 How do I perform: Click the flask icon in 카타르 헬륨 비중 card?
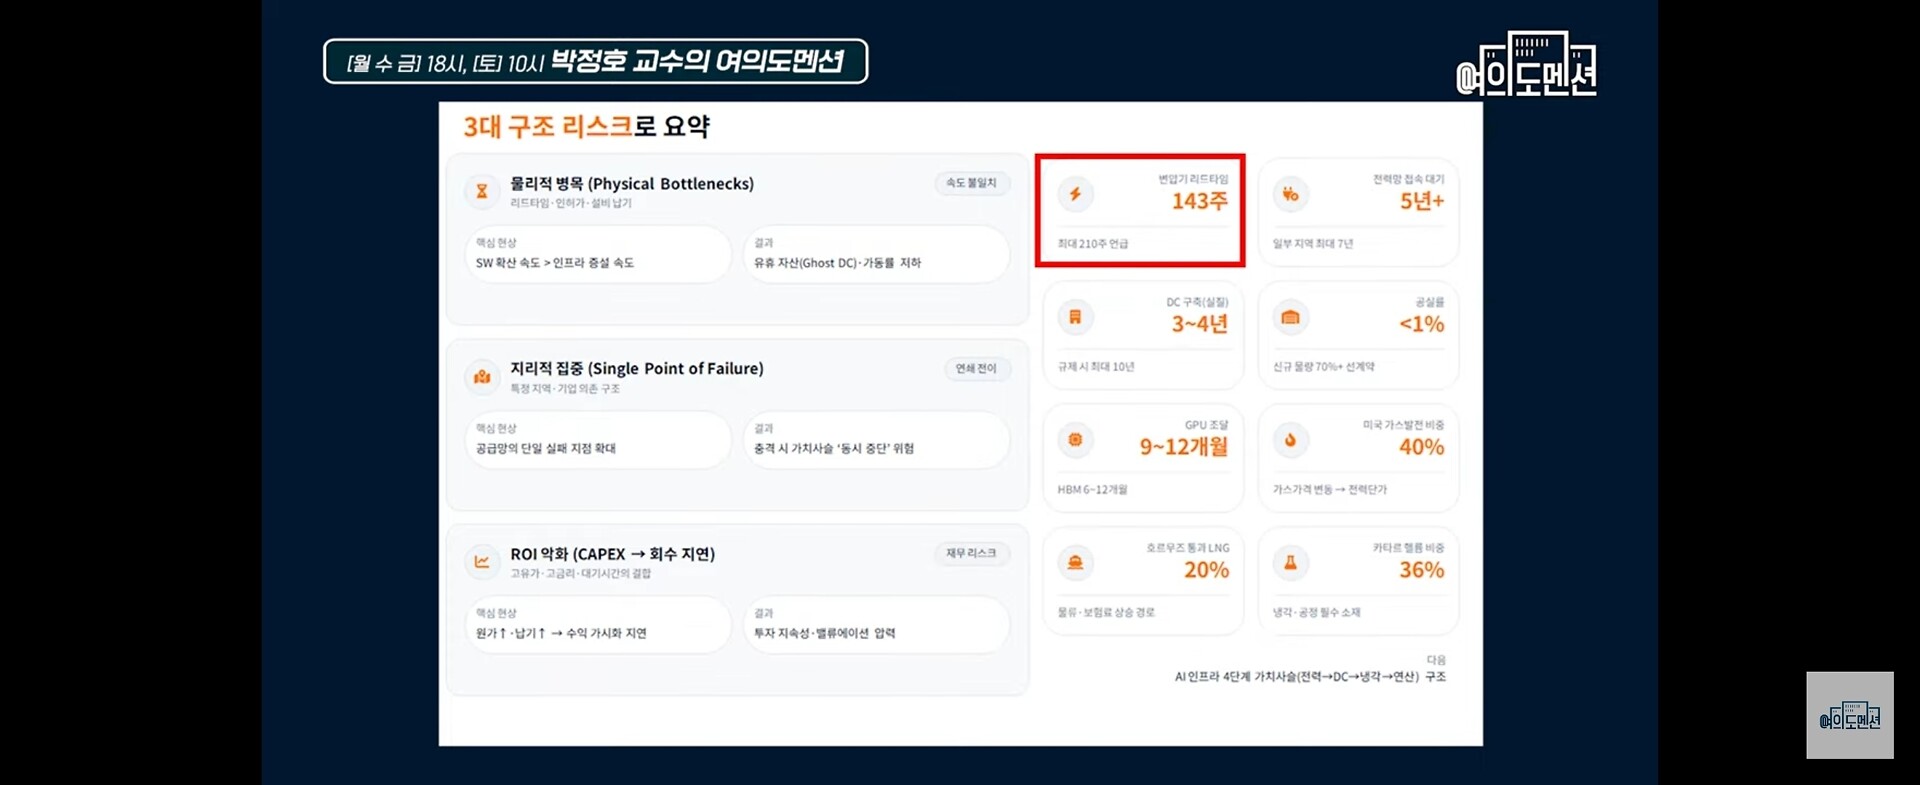(x=1290, y=563)
